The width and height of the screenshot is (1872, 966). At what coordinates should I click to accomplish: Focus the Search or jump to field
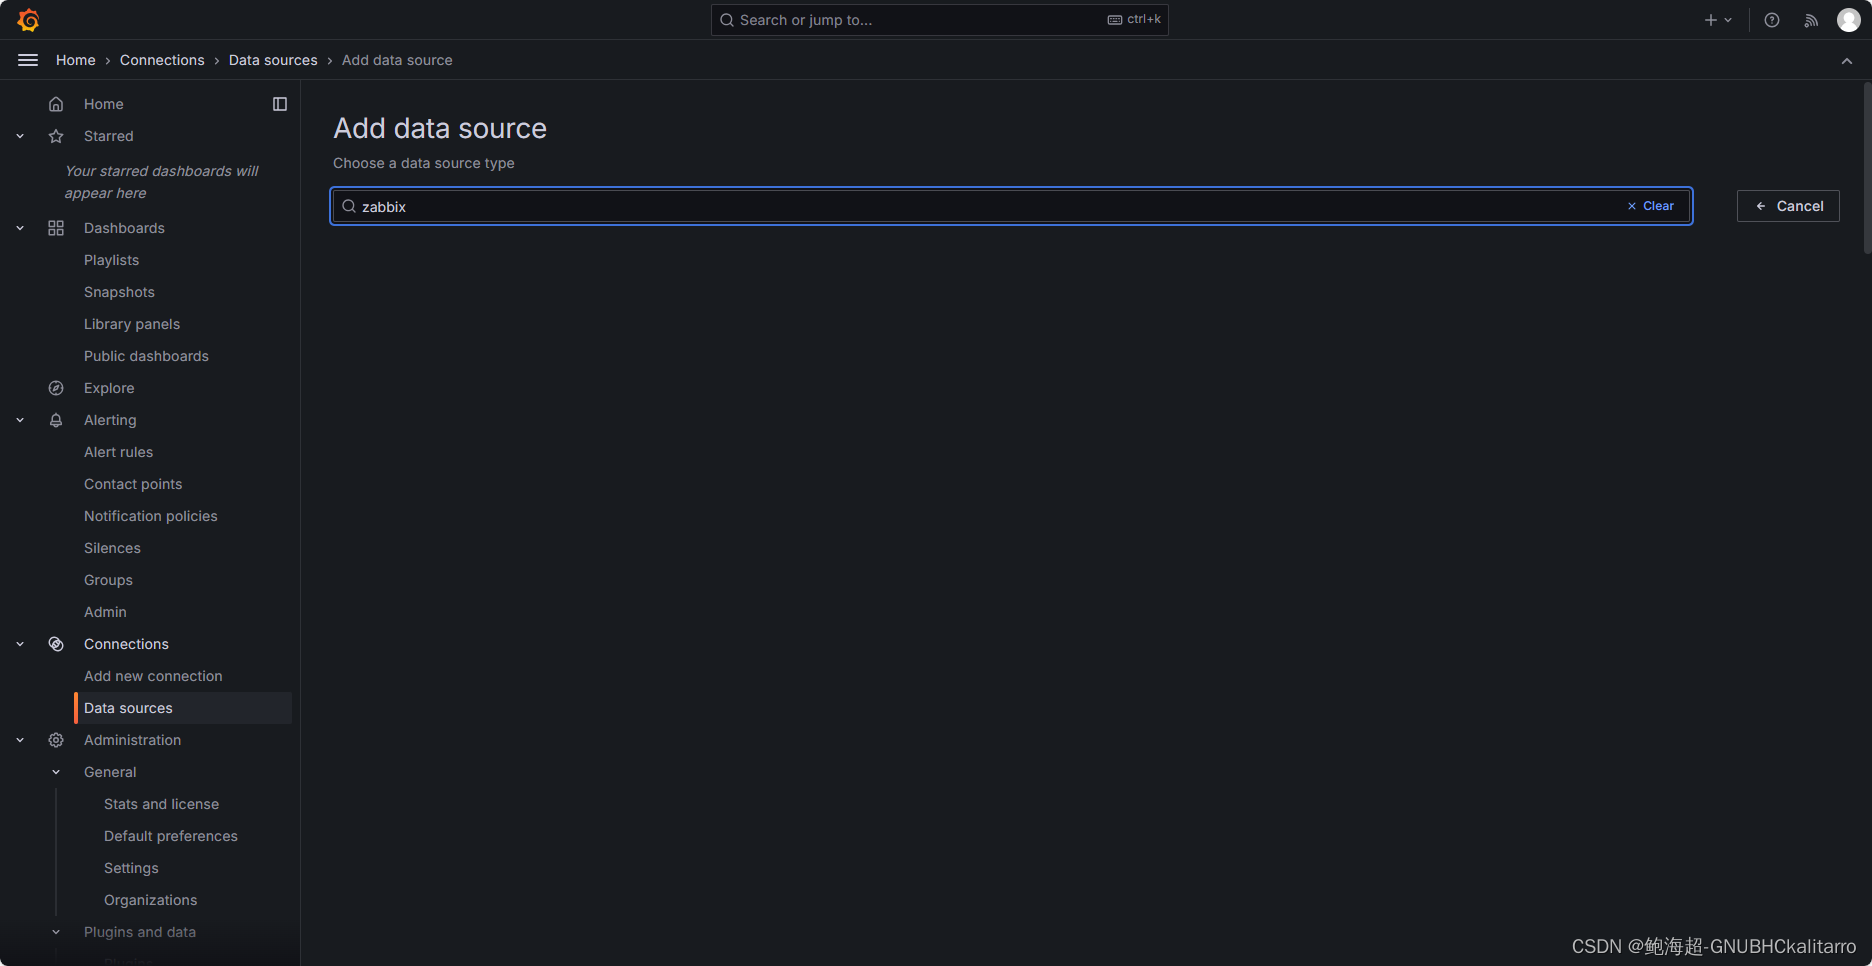pos(939,20)
